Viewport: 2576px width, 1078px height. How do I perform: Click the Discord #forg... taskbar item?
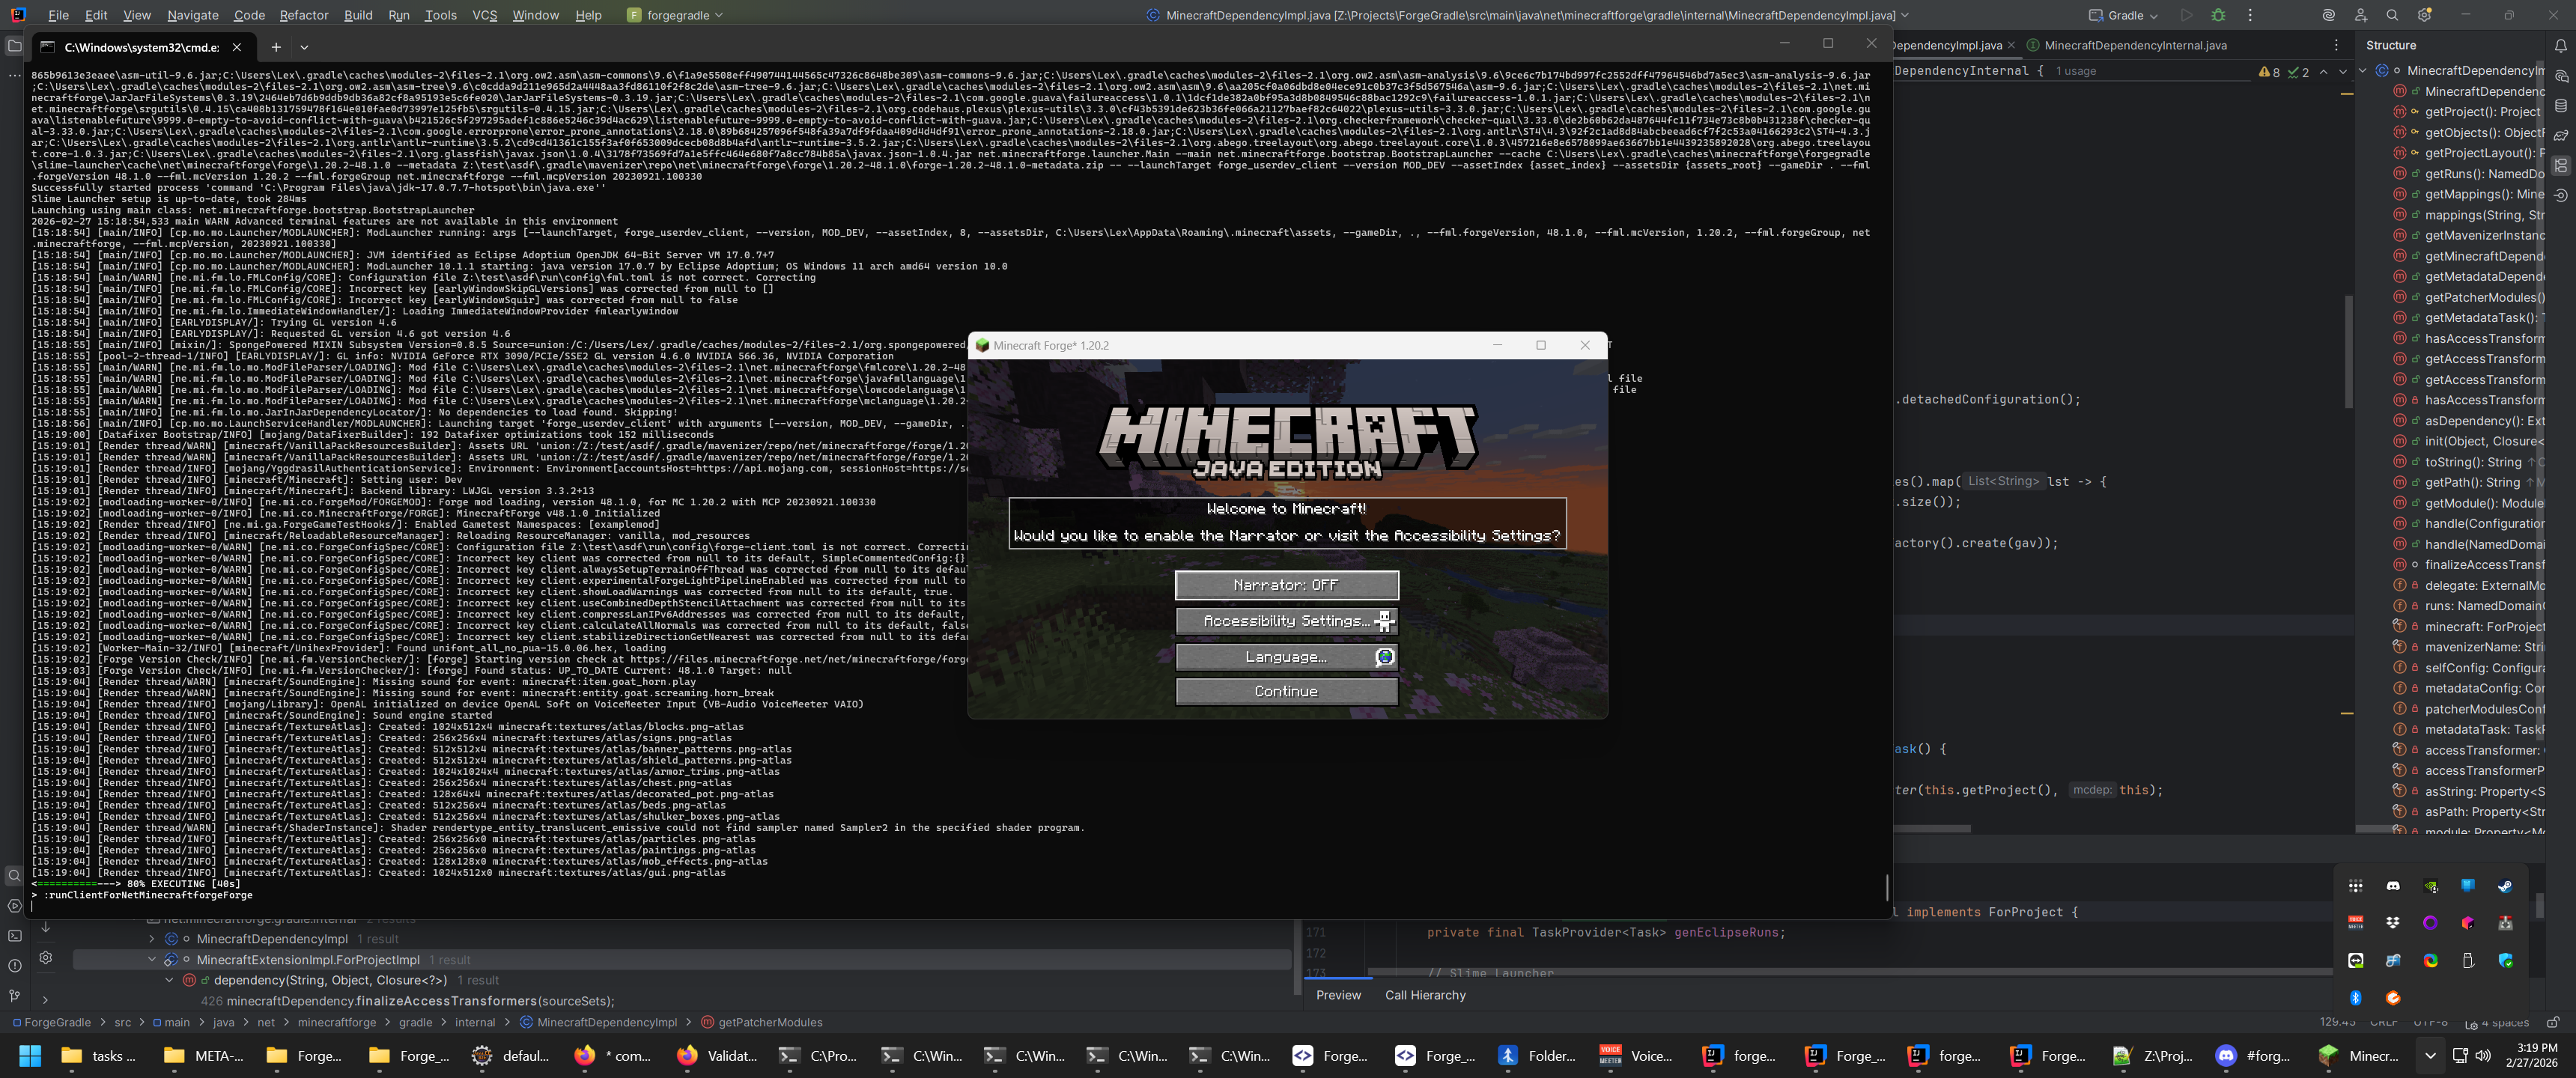pos(2252,1056)
